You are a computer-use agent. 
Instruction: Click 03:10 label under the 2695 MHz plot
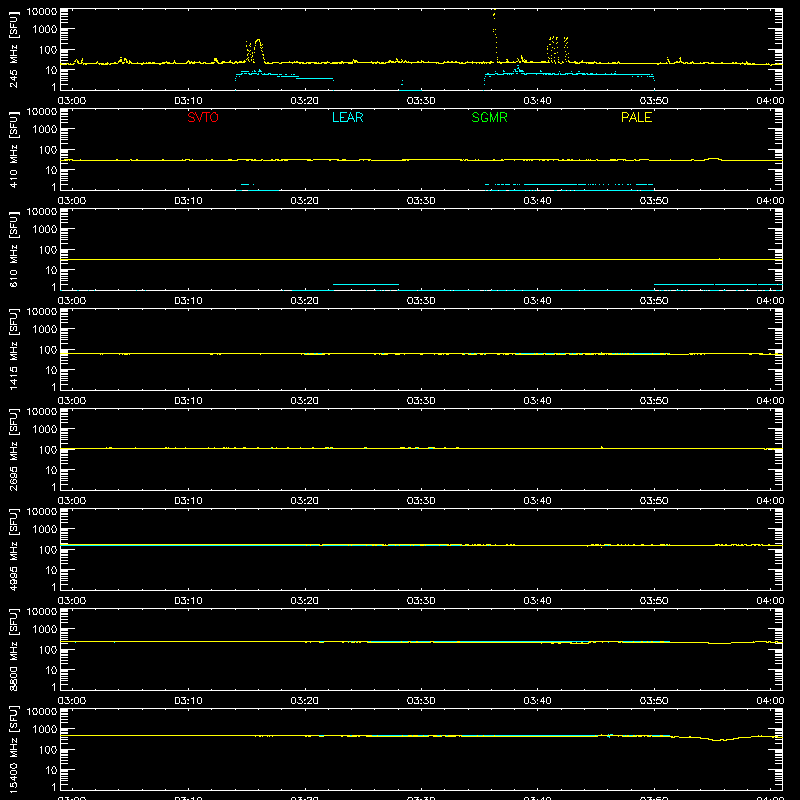click(x=188, y=501)
